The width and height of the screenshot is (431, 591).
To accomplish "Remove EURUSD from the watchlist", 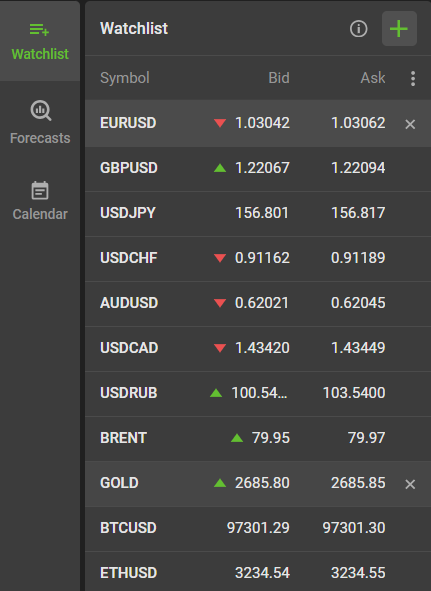I will pyautogui.click(x=410, y=124).
